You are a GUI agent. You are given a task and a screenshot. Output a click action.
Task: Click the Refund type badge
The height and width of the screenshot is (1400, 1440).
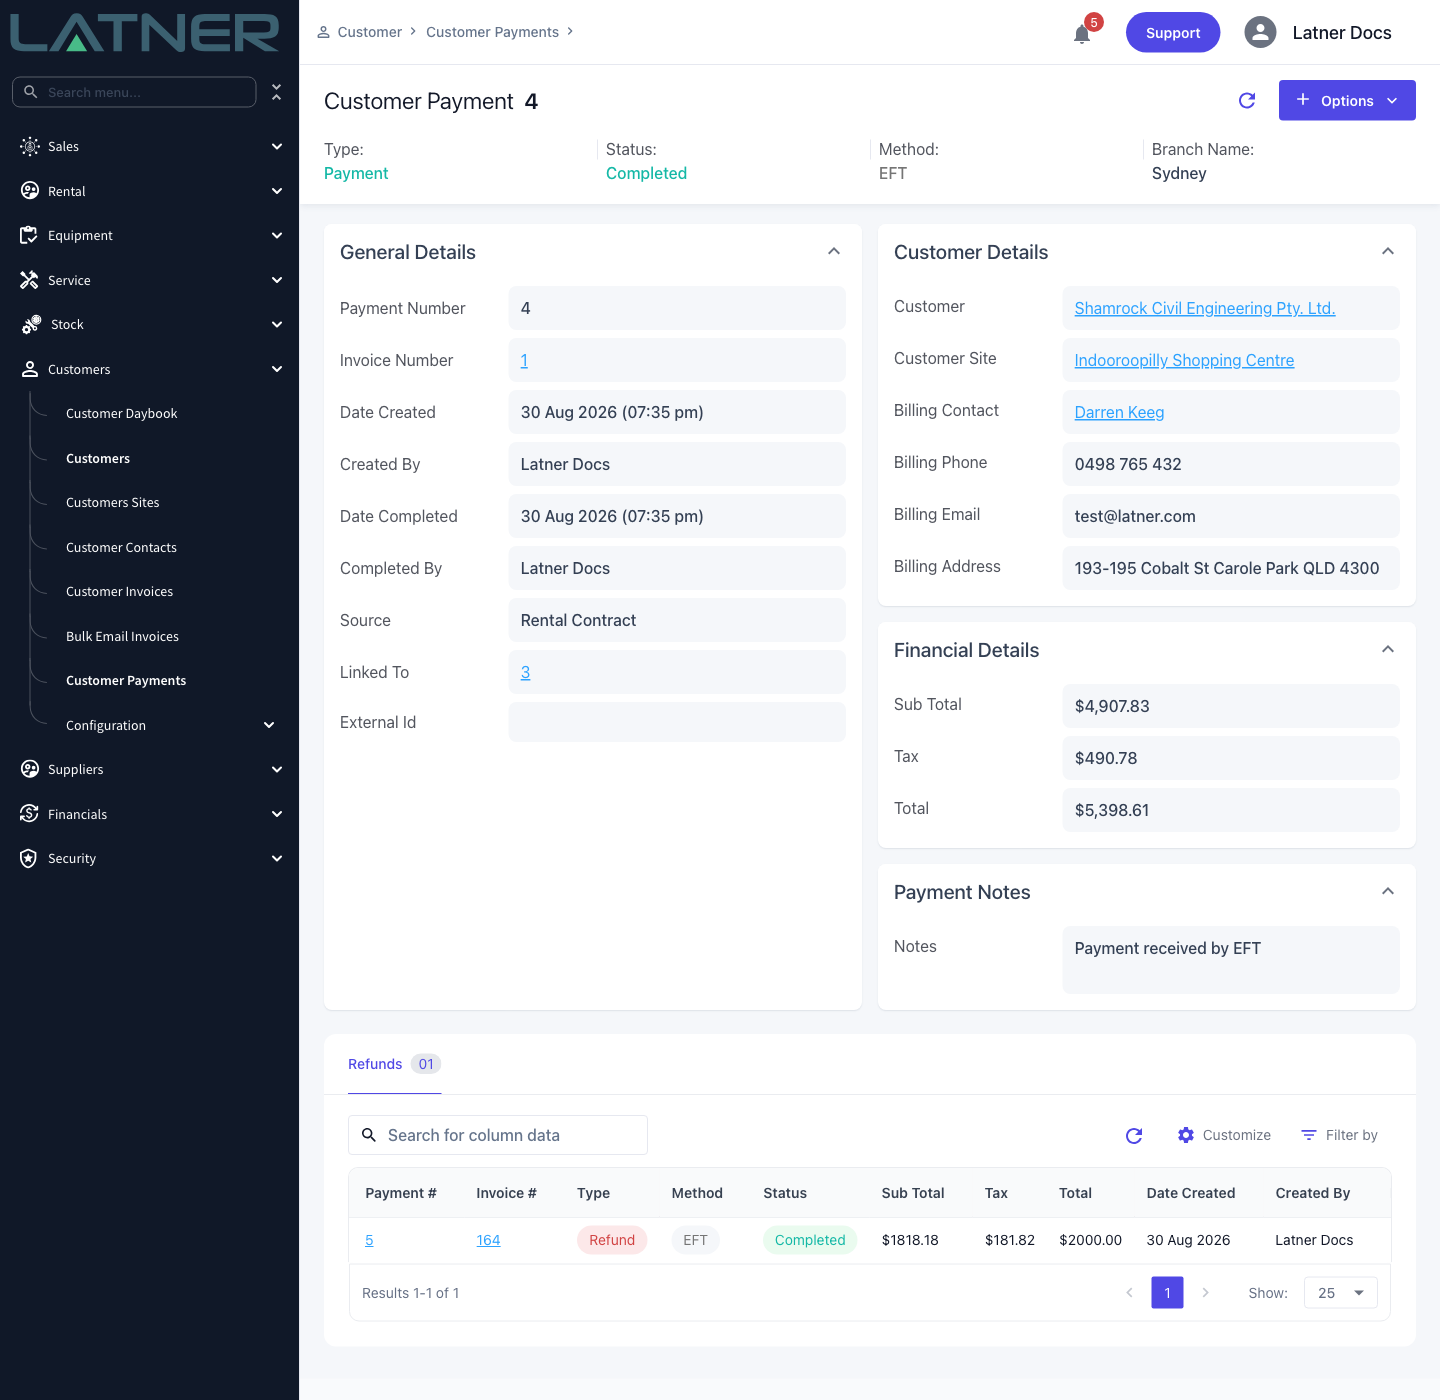tap(612, 1240)
